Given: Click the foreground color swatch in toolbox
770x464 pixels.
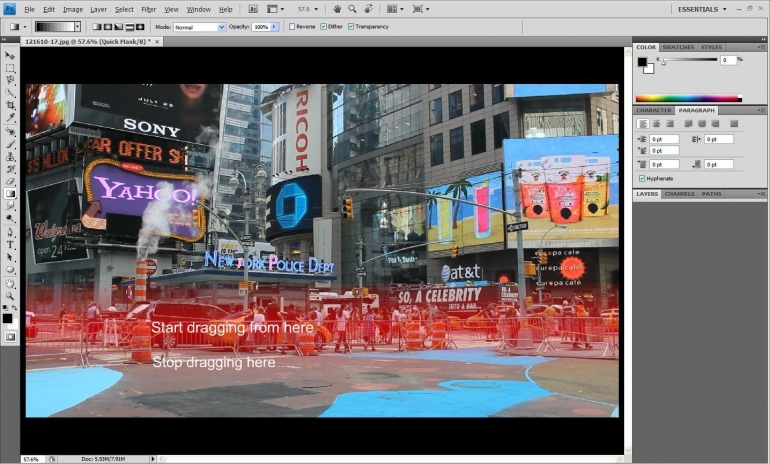Looking at the screenshot, I should pyautogui.click(x=7, y=318).
